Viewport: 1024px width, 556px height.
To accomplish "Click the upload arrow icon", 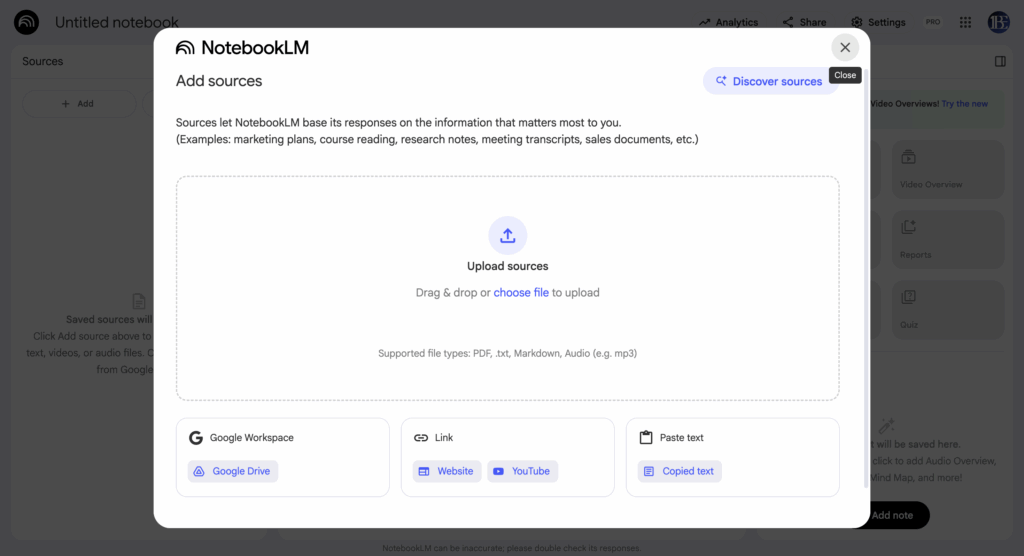I will (x=507, y=235).
